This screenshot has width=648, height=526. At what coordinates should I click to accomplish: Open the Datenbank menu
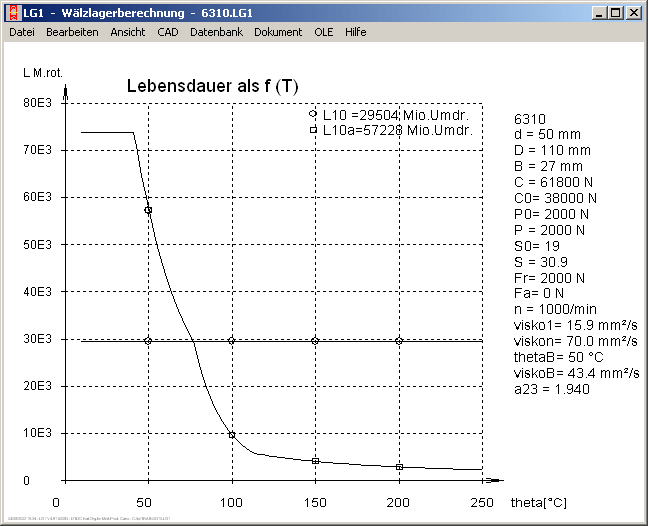coord(216,32)
